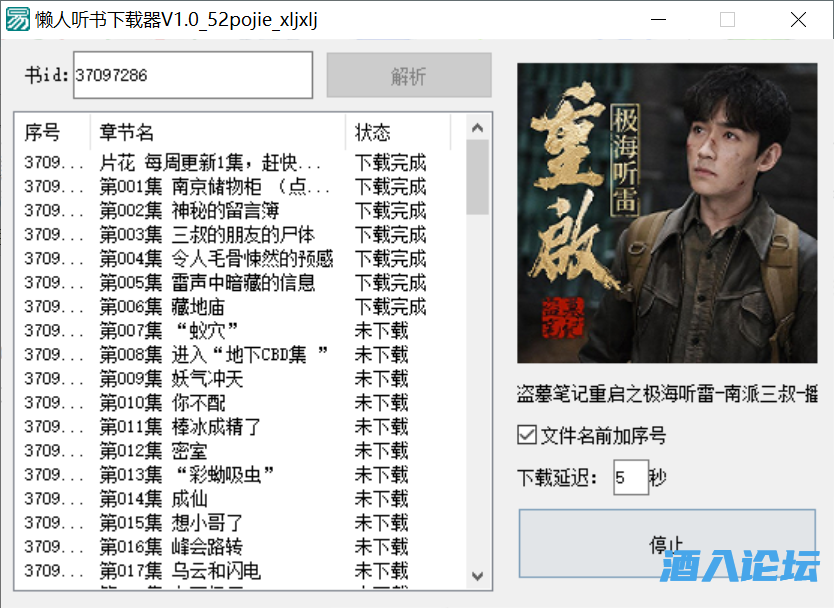This screenshot has height=608, width=834.
Task: Click the 序号 column header
Action: [52, 132]
